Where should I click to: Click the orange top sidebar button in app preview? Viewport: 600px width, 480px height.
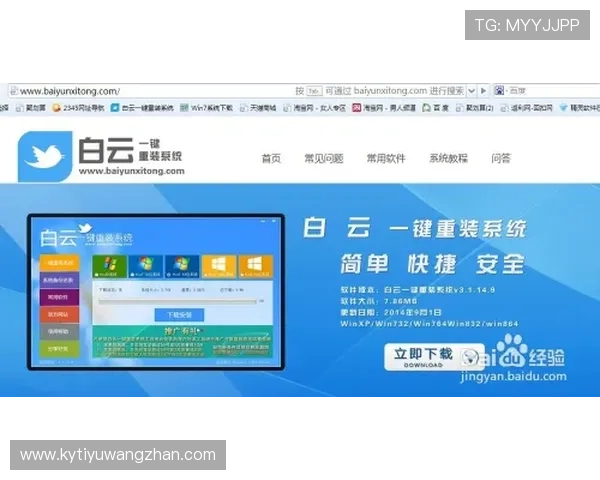point(59,263)
